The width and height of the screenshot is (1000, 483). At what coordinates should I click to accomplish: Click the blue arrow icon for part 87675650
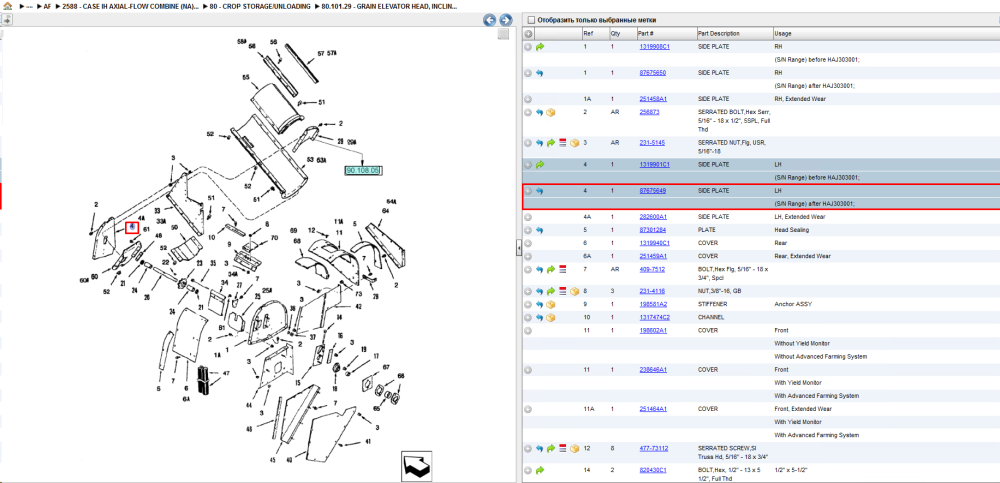point(540,73)
